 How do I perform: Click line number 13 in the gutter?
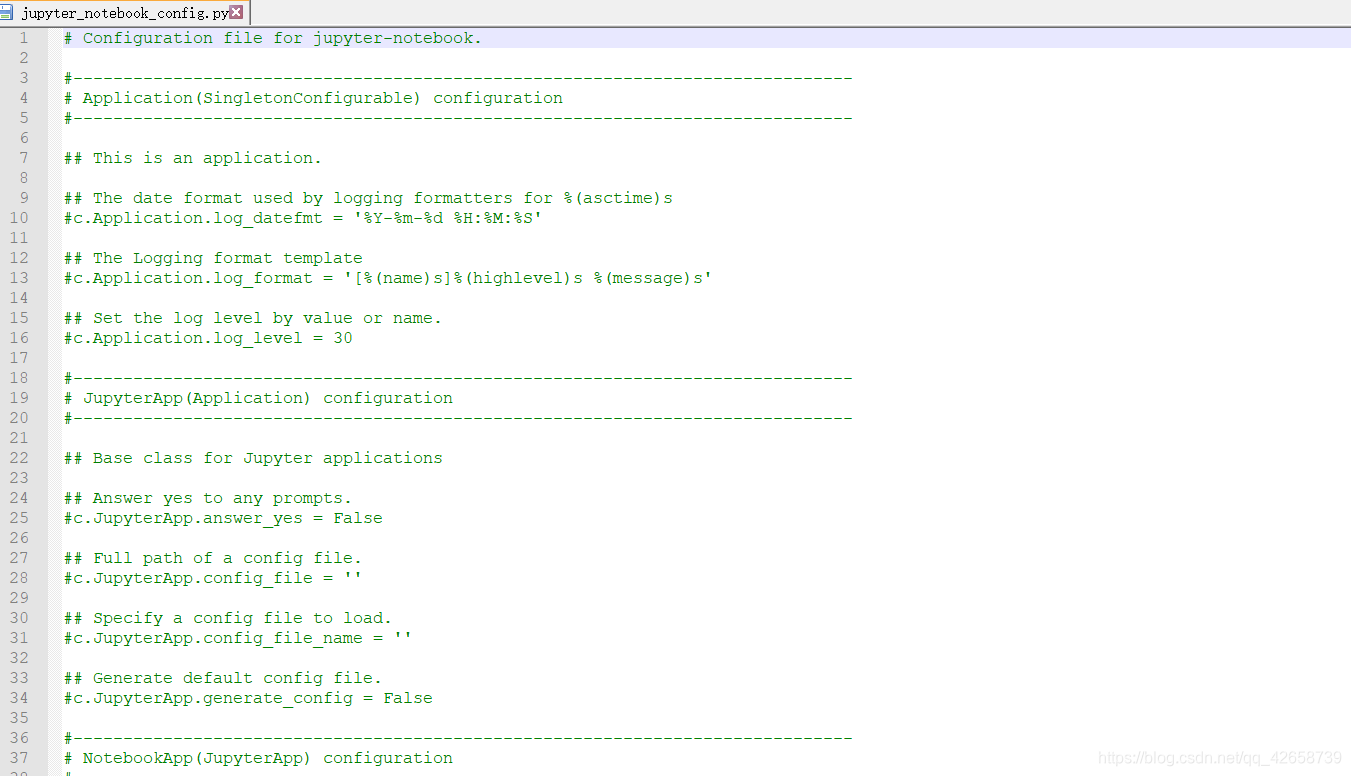pos(19,278)
